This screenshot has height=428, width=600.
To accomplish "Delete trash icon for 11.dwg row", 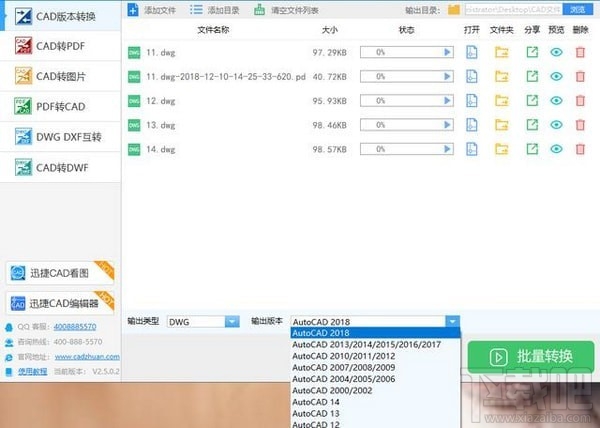I will 580,52.
